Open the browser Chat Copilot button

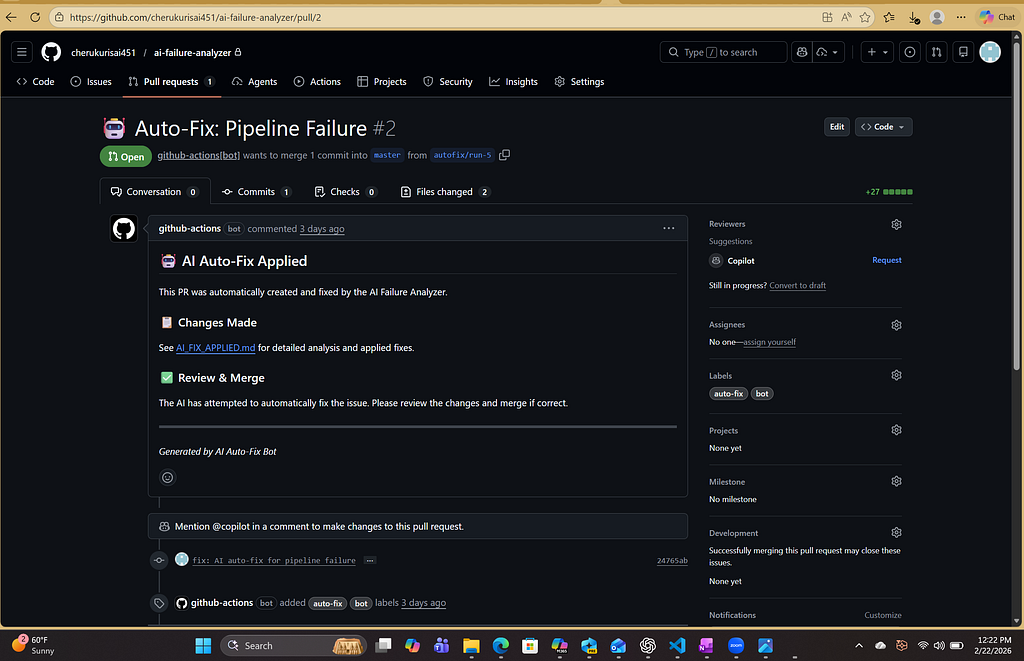997,17
